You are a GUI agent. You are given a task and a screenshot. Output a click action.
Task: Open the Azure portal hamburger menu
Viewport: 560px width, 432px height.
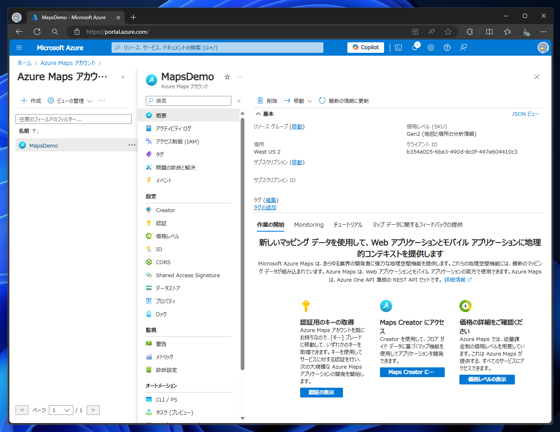[x=19, y=47]
